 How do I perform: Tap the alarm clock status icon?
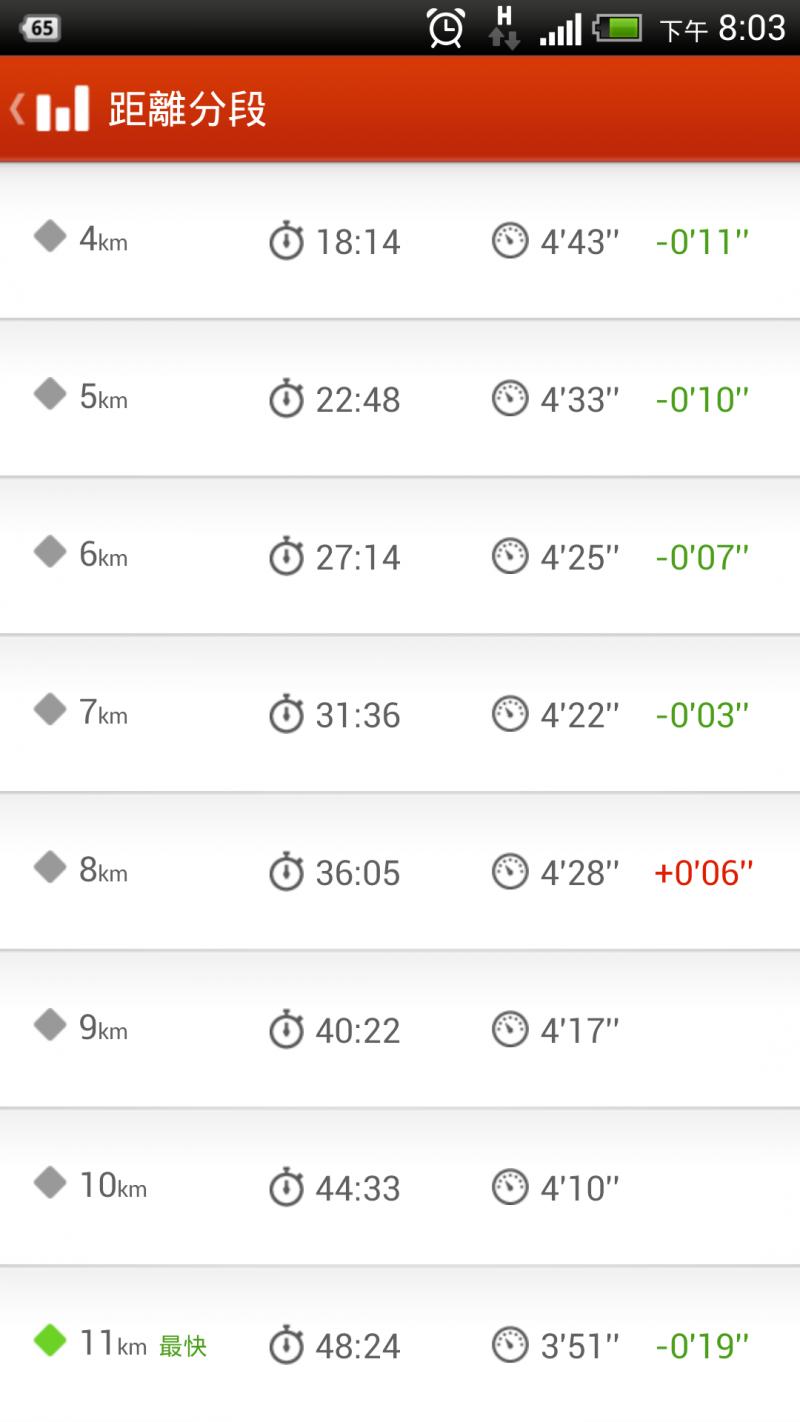tap(446, 27)
